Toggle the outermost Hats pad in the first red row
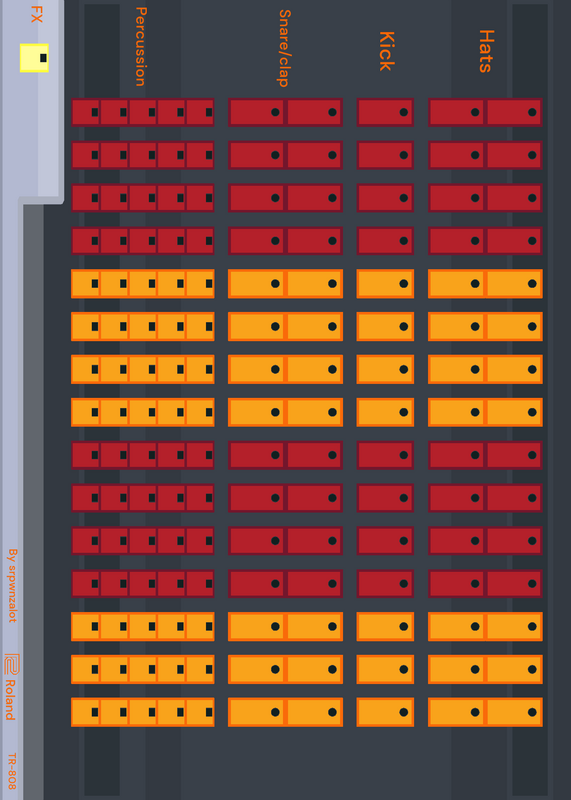The height and width of the screenshot is (800, 571). [x=514, y=112]
